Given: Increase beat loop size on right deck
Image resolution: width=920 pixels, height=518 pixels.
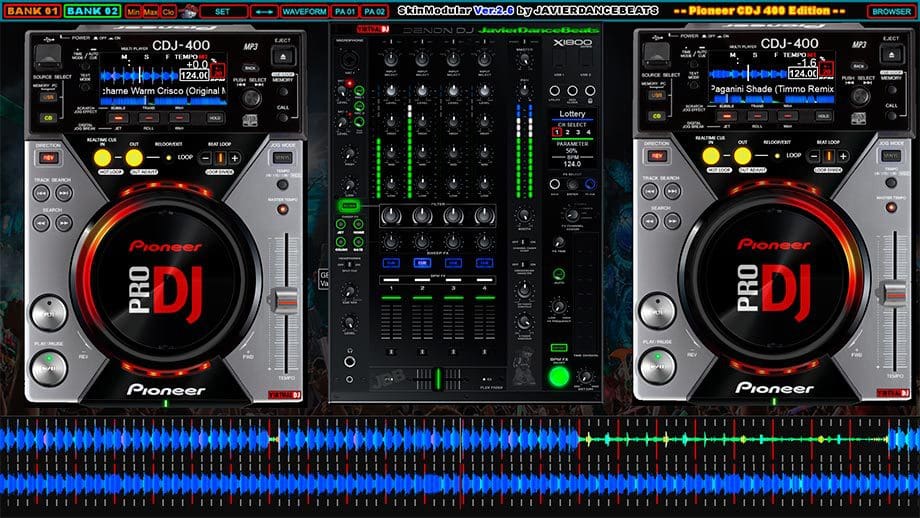Looking at the screenshot, I should click(x=843, y=156).
